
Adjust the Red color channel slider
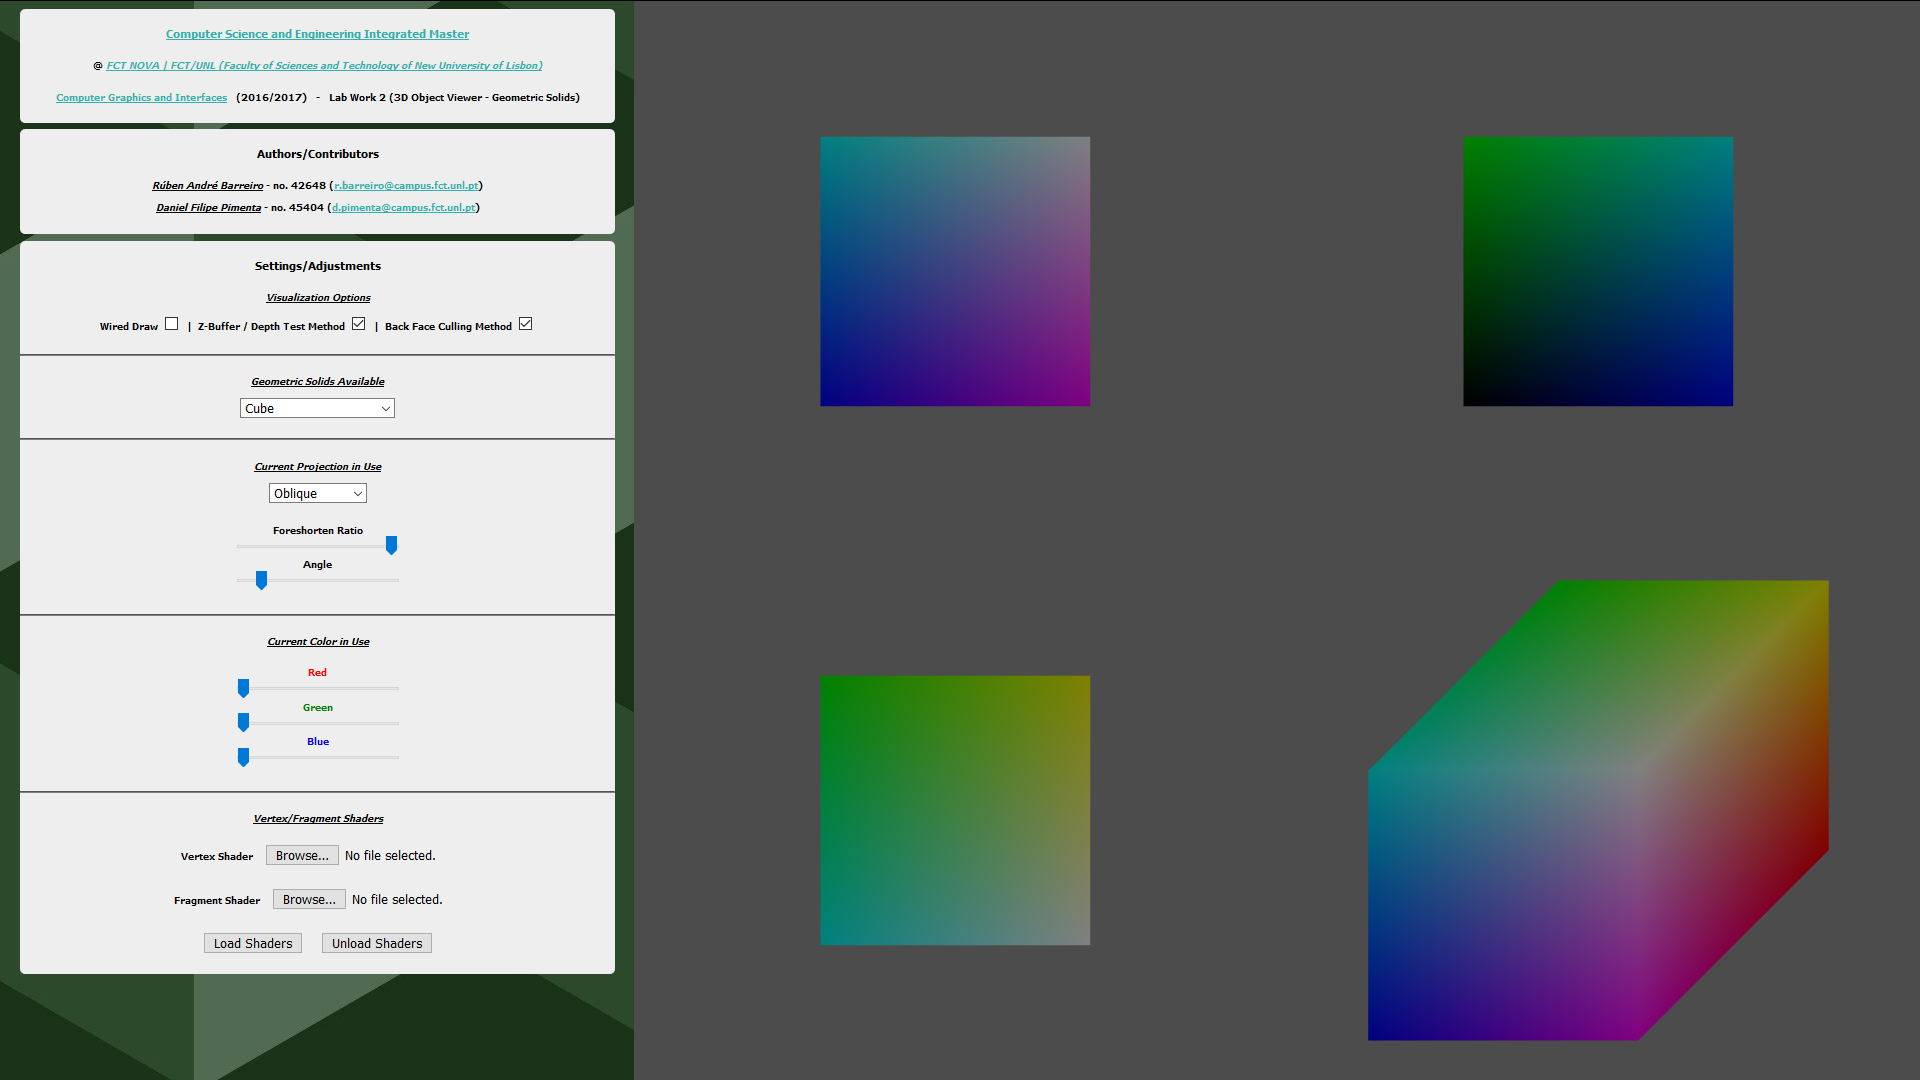[x=243, y=687]
